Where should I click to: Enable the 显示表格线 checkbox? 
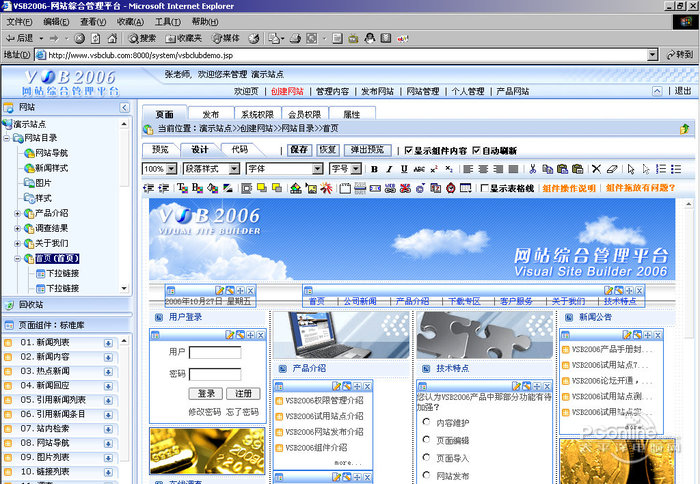tap(484, 188)
